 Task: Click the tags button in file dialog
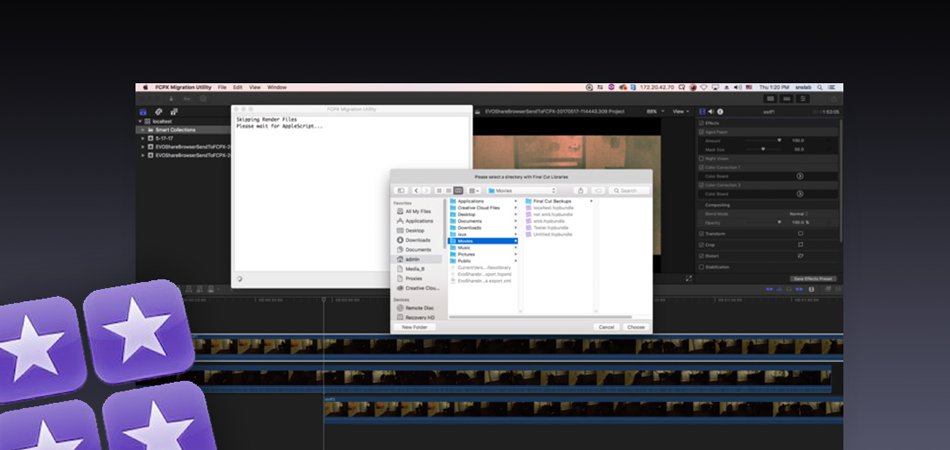point(597,191)
